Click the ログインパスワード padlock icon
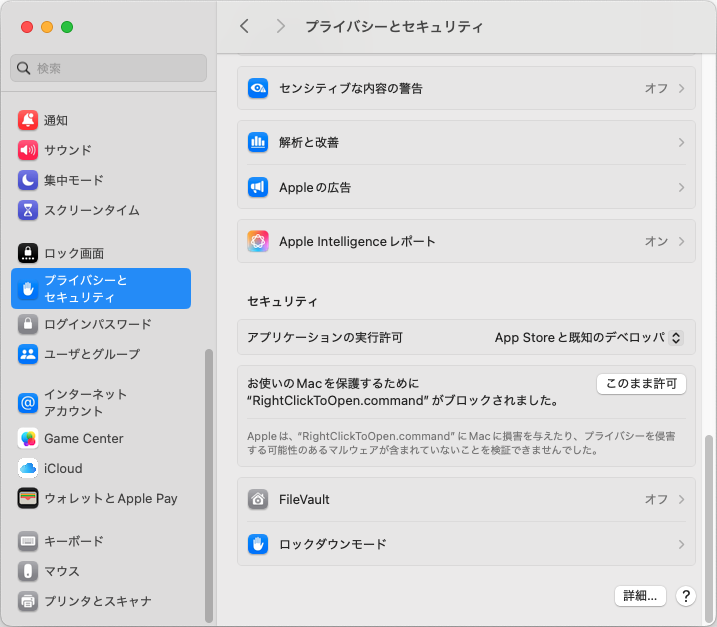The height and width of the screenshot is (627, 717). 28,324
